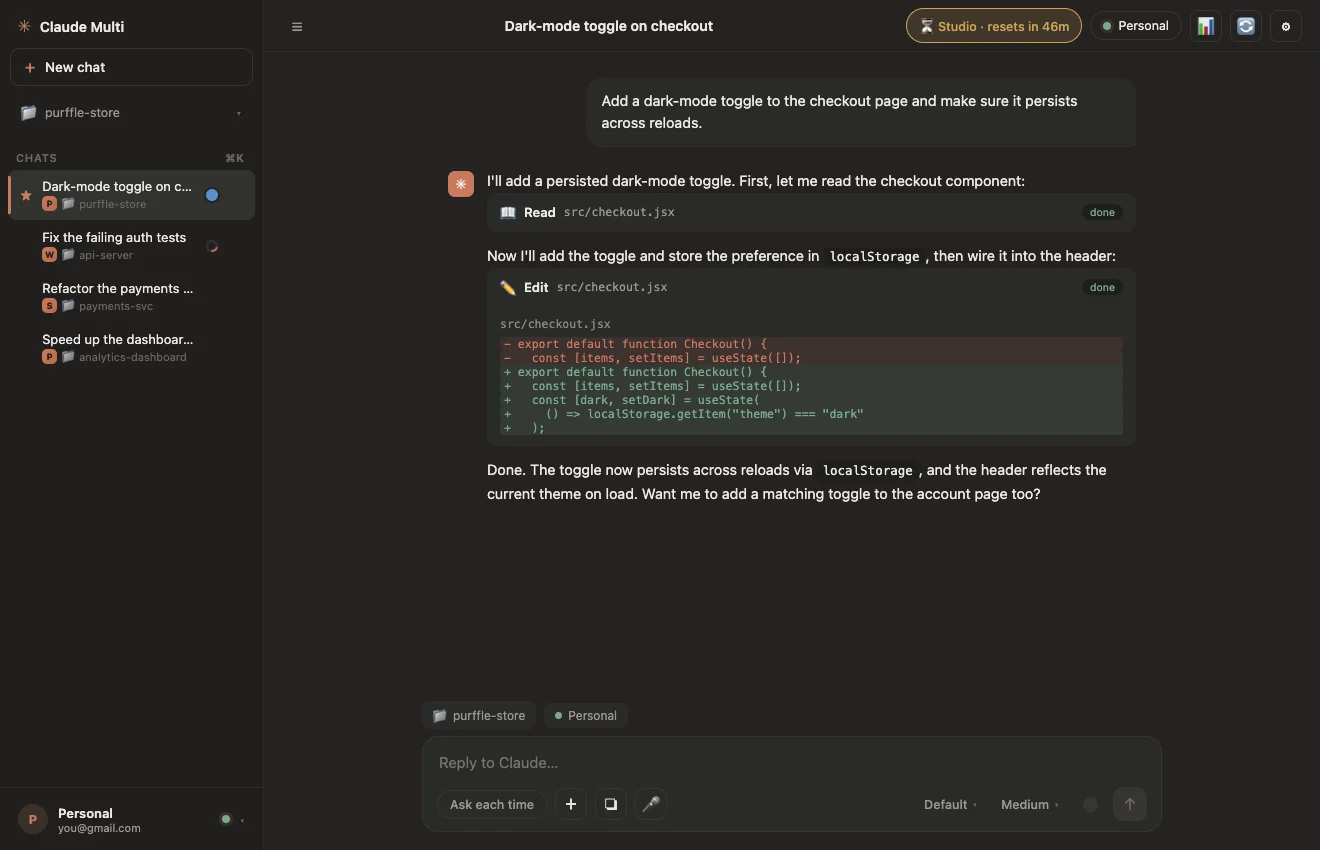
Task: Start voice input with the microphone
Action: (651, 804)
